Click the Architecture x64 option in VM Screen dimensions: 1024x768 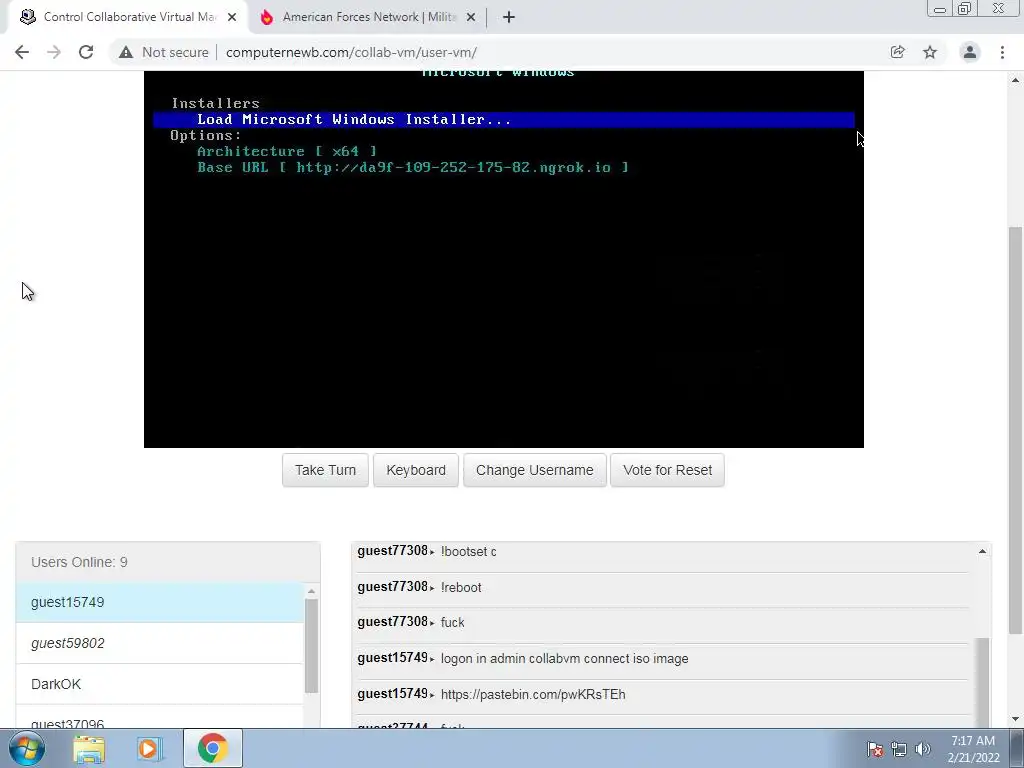(x=287, y=152)
